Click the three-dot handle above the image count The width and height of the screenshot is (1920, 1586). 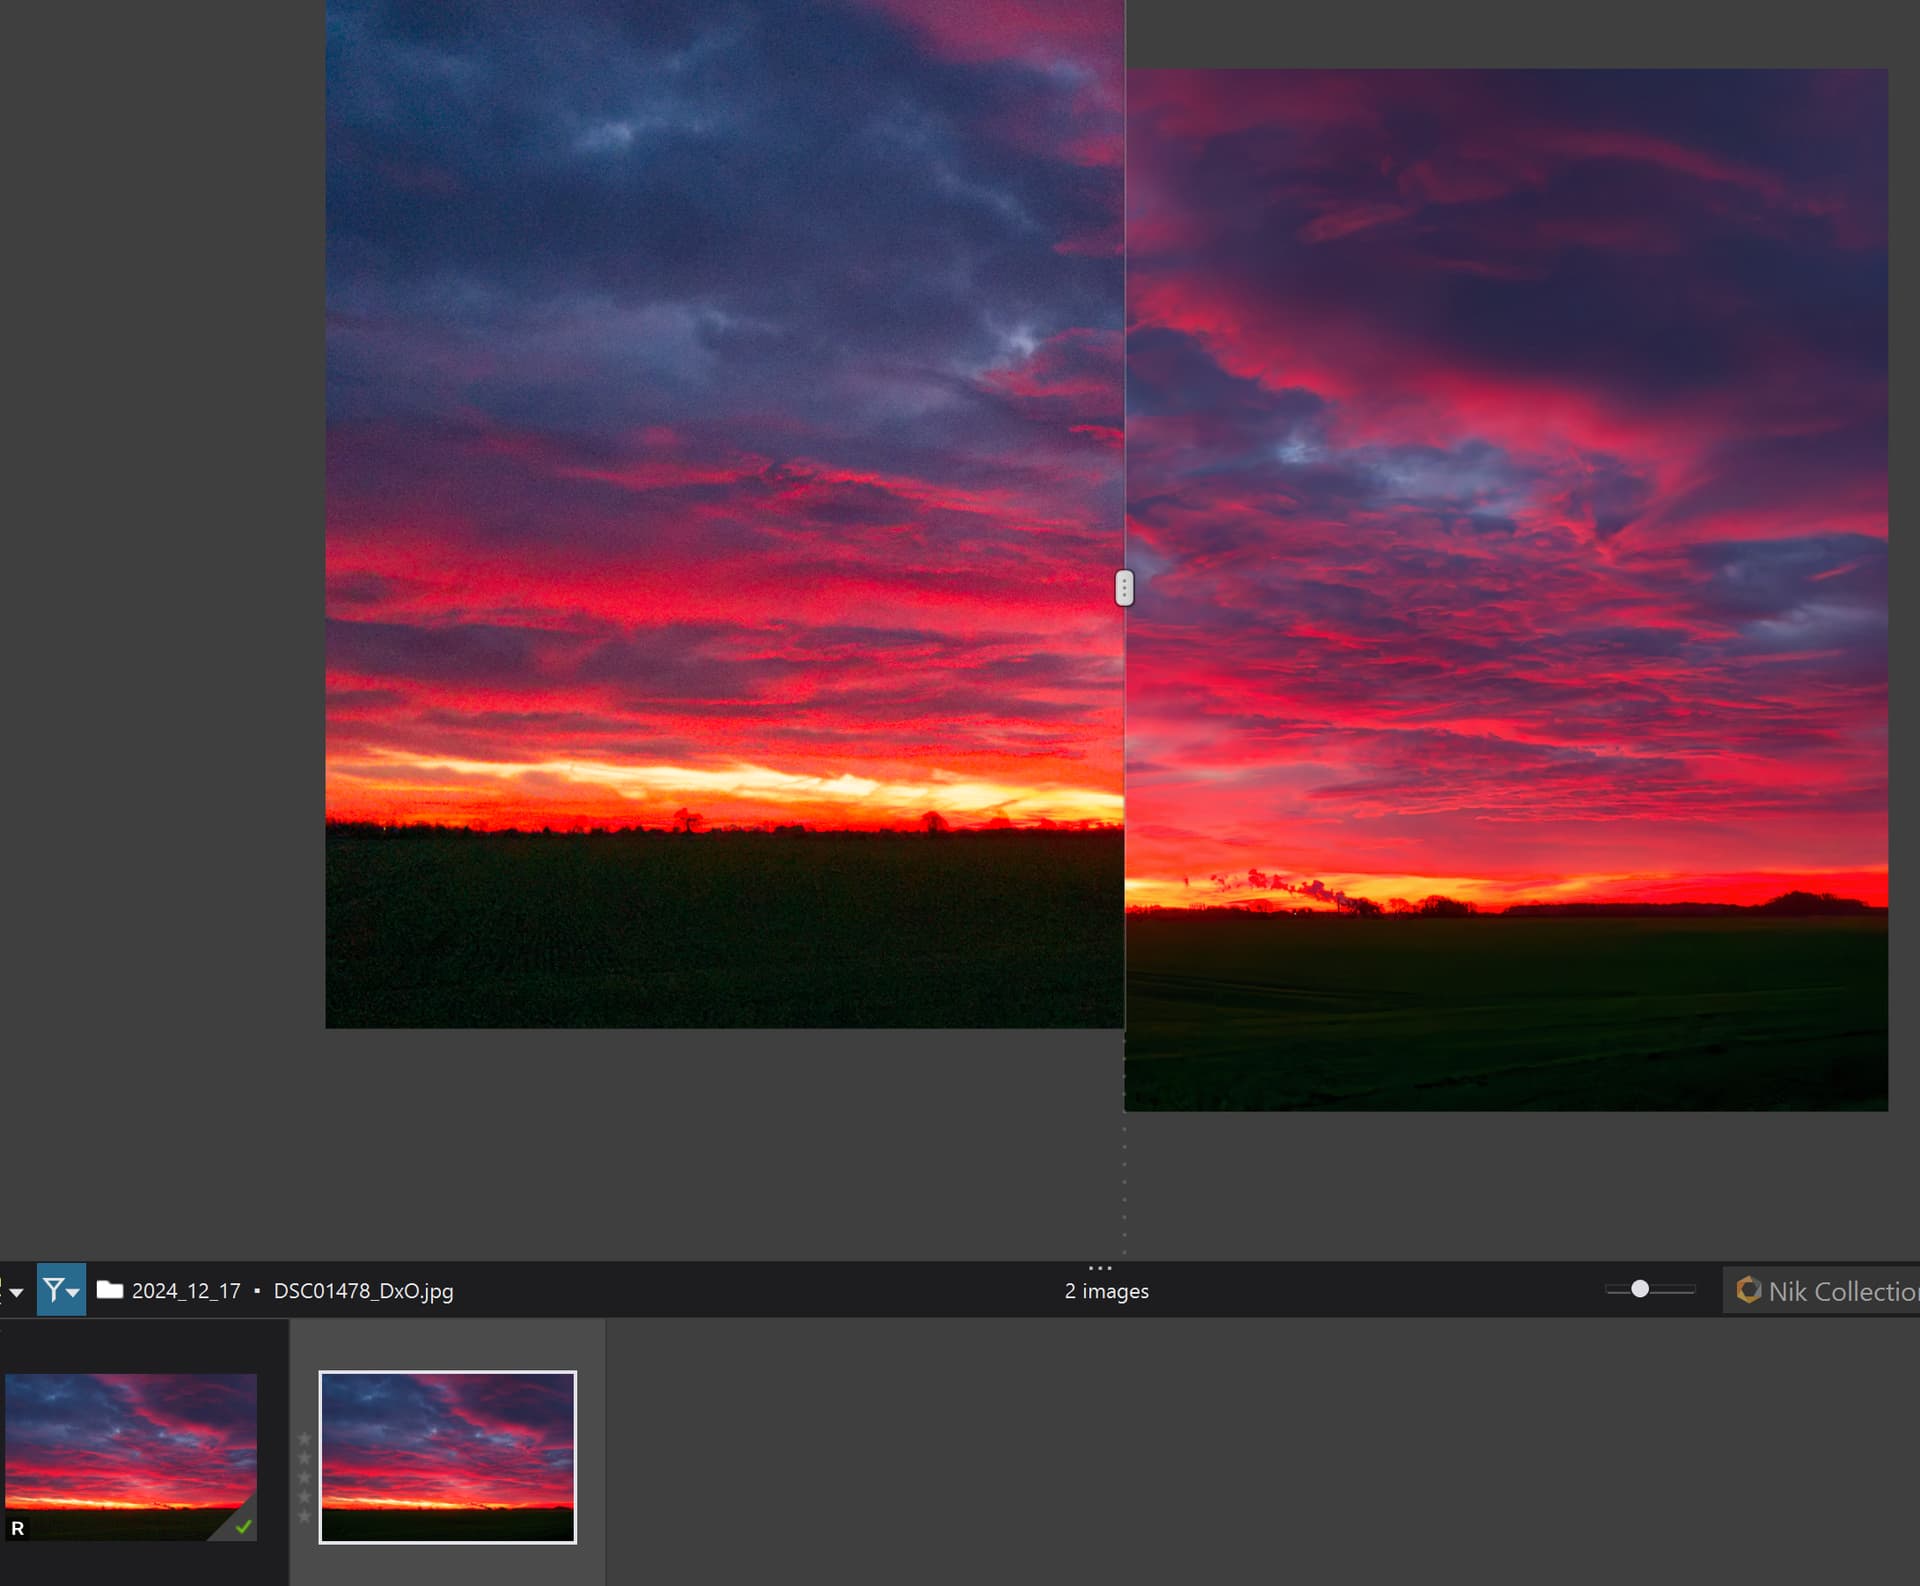click(1100, 1268)
